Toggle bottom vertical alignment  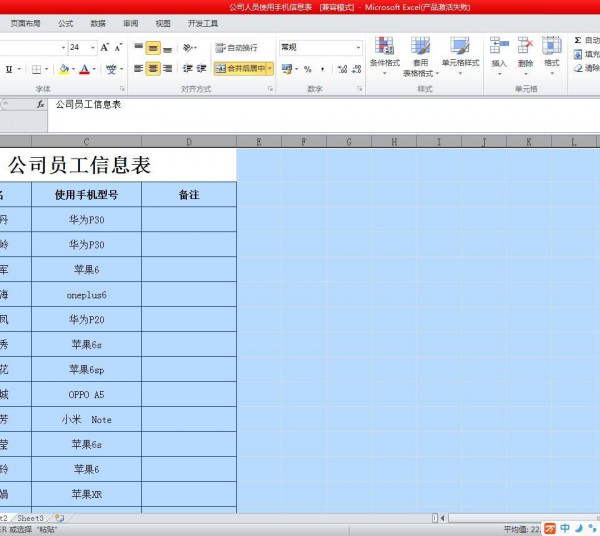pyautogui.click(x=167, y=48)
